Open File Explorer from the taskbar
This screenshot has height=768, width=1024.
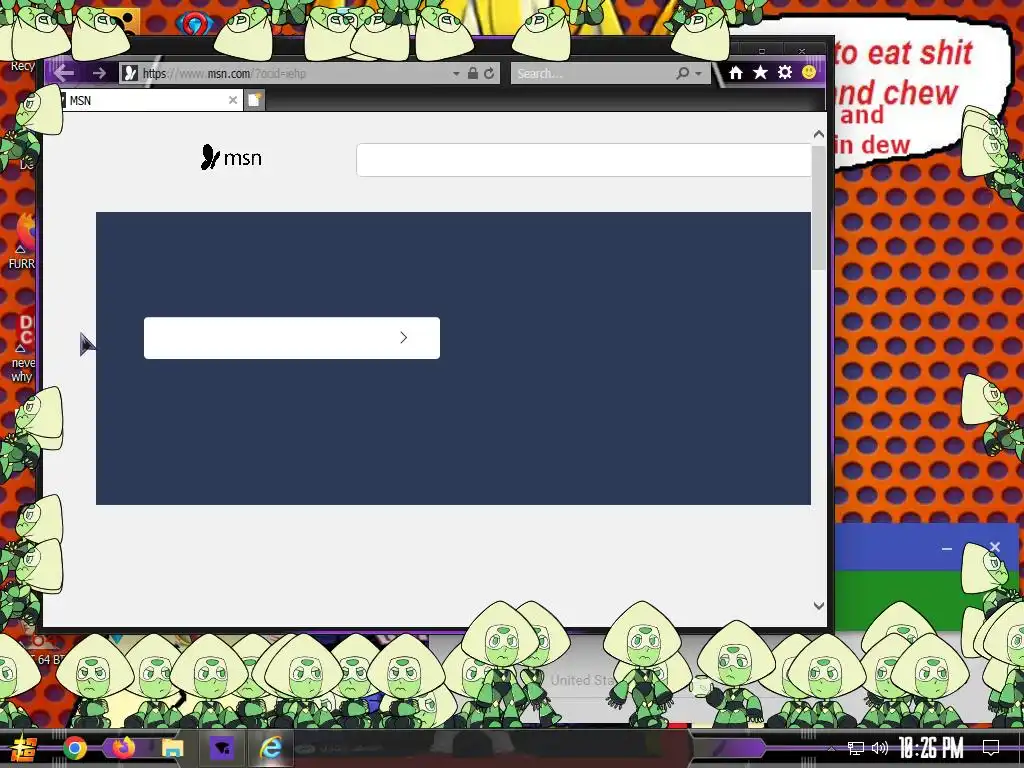(x=172, y=748)
